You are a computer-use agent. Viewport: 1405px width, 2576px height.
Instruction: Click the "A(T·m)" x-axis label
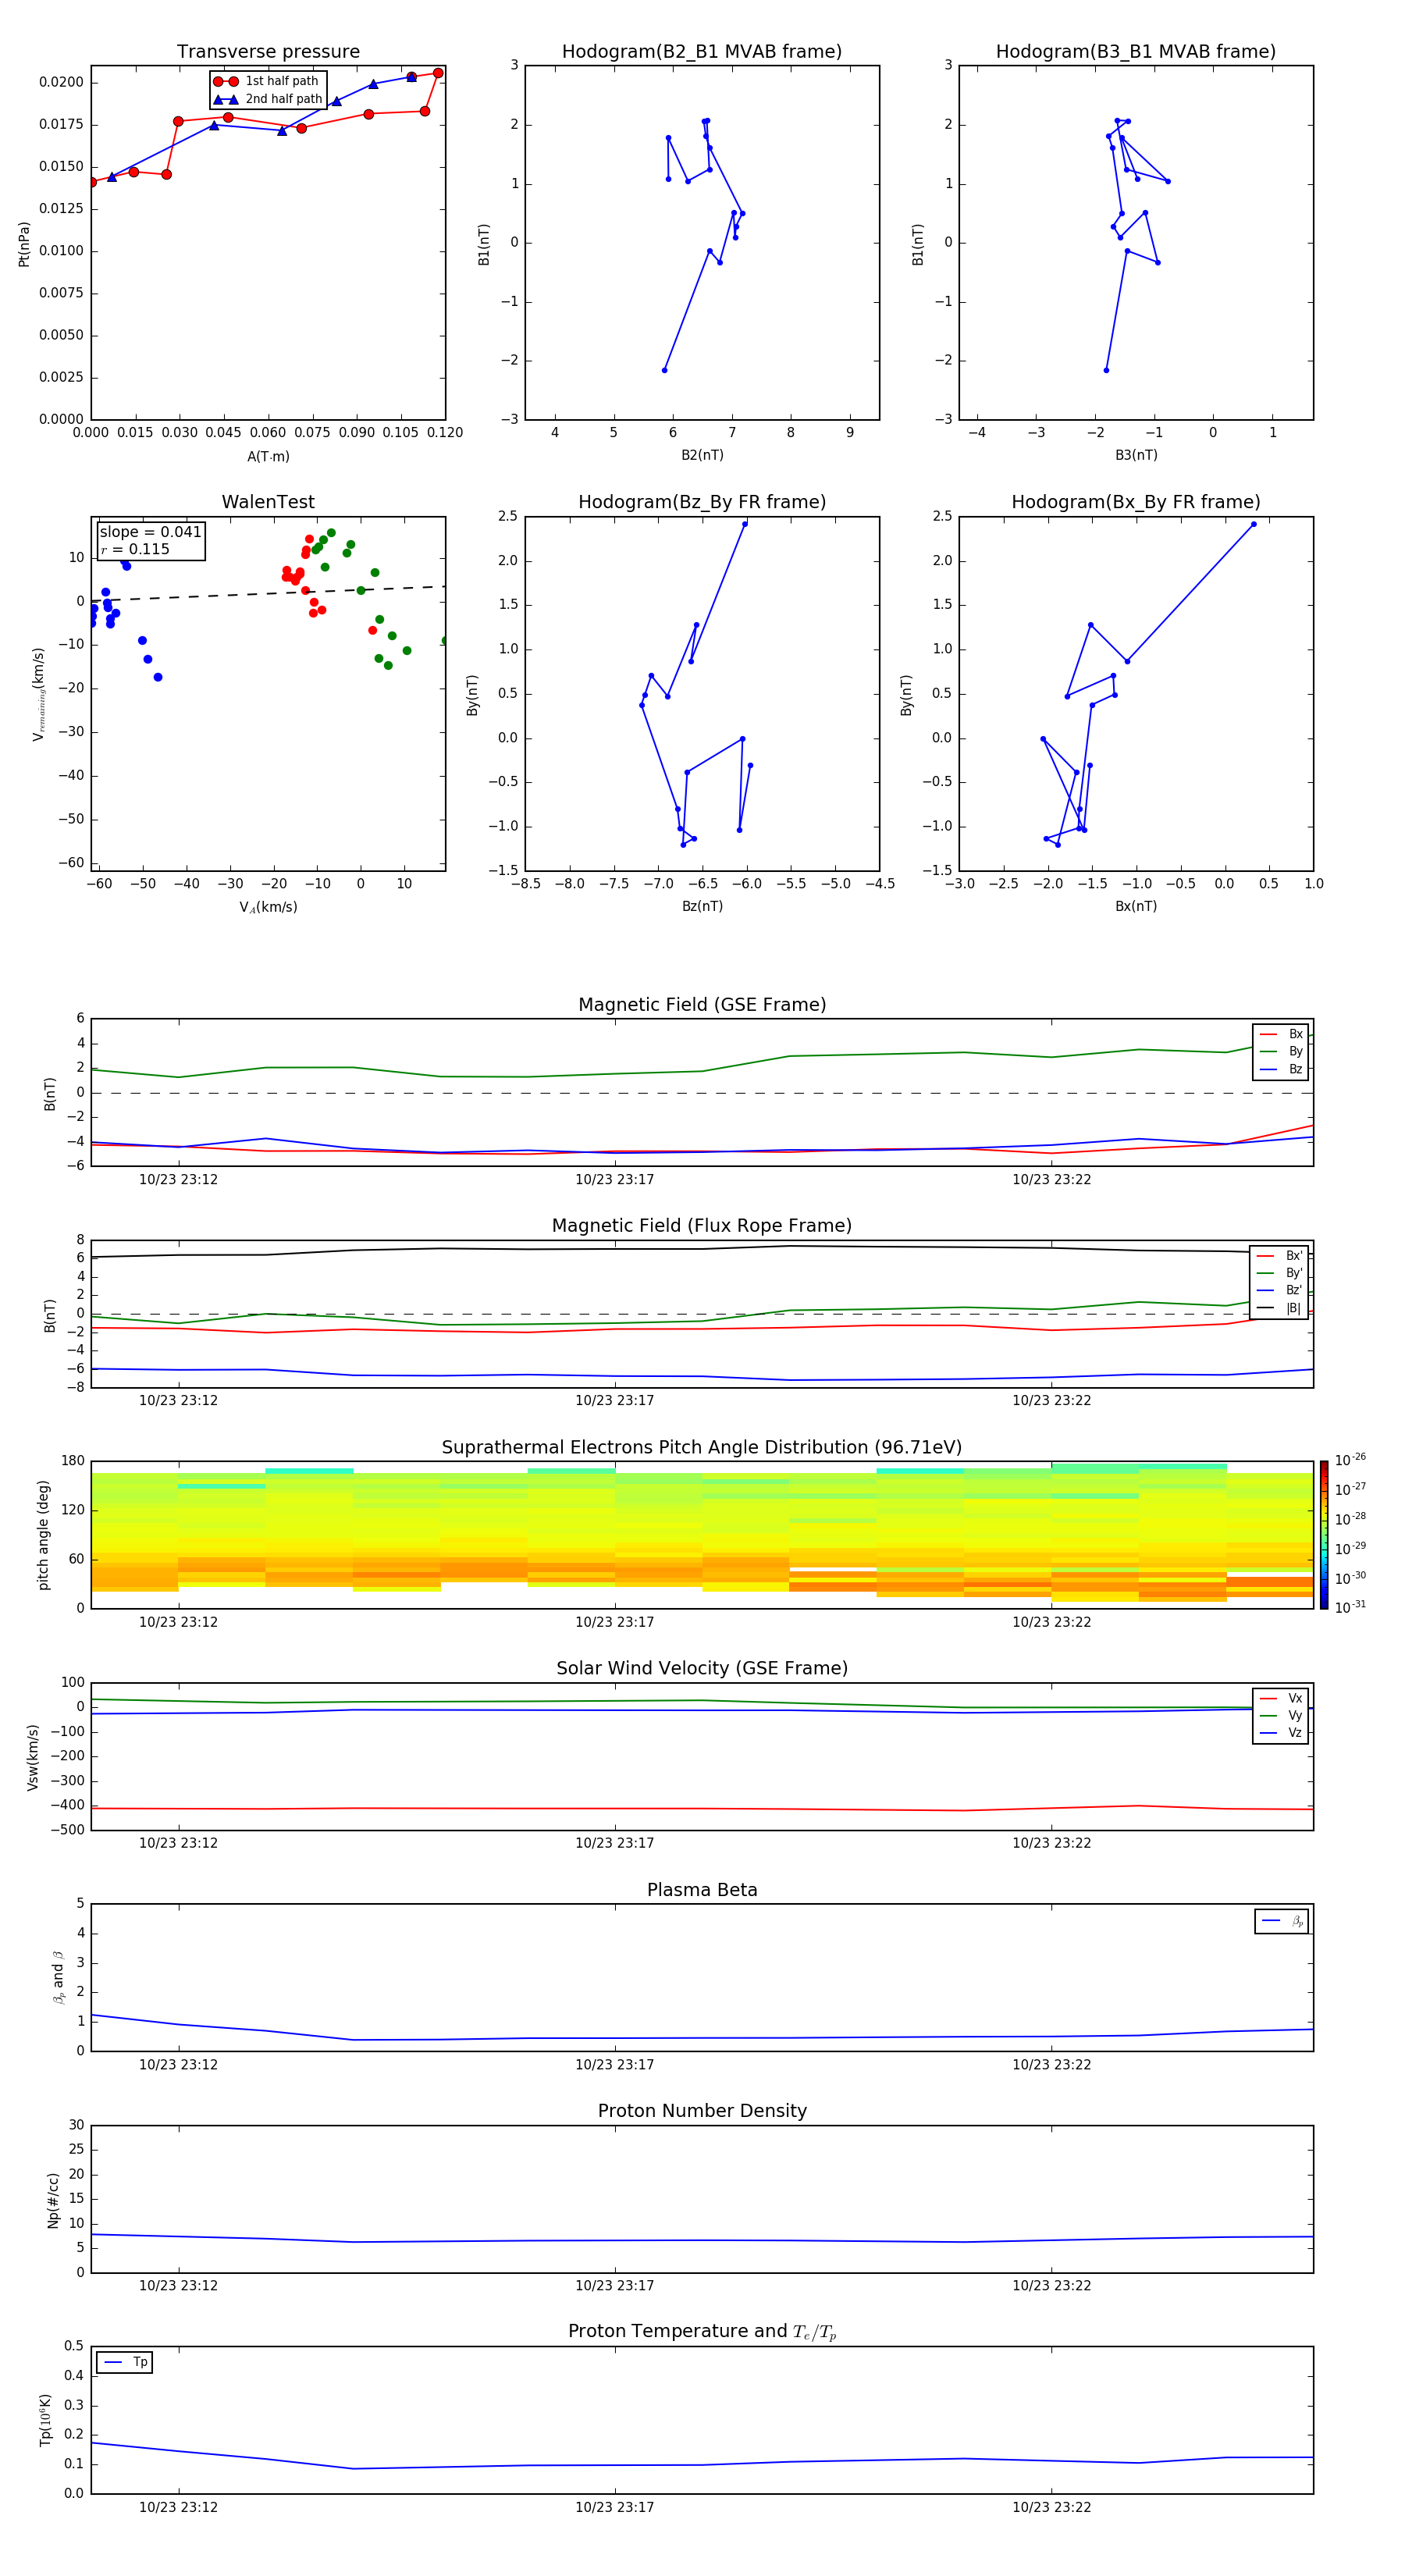coord(268,456)
